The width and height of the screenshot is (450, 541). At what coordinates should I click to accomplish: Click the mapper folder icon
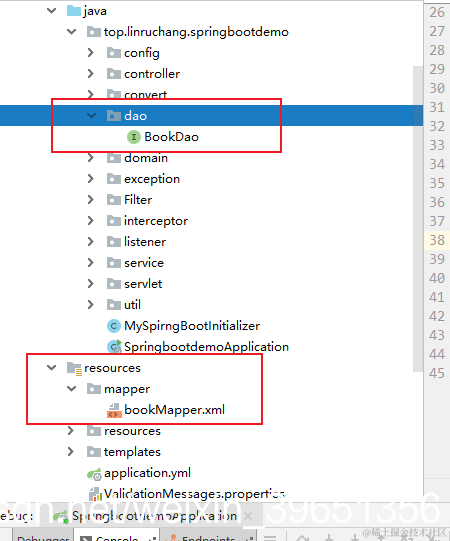94,389
